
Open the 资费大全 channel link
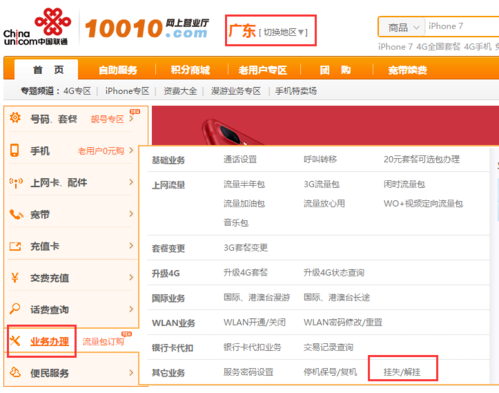(x=180, y=91)
